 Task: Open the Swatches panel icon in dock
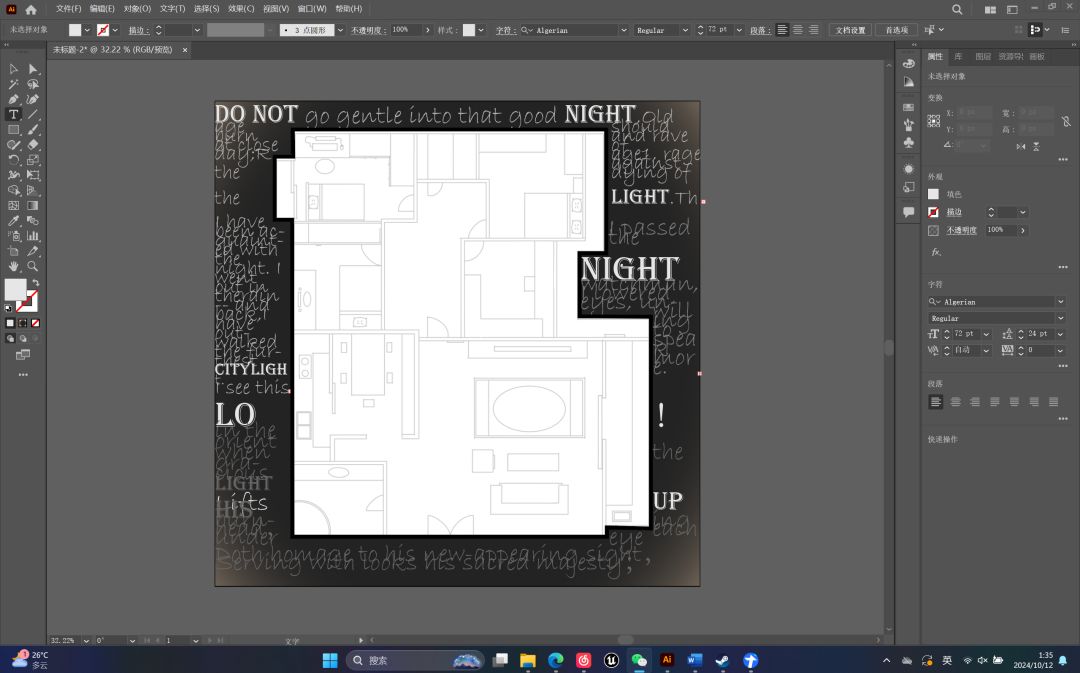pyautogui.click(x=908, y=107)
